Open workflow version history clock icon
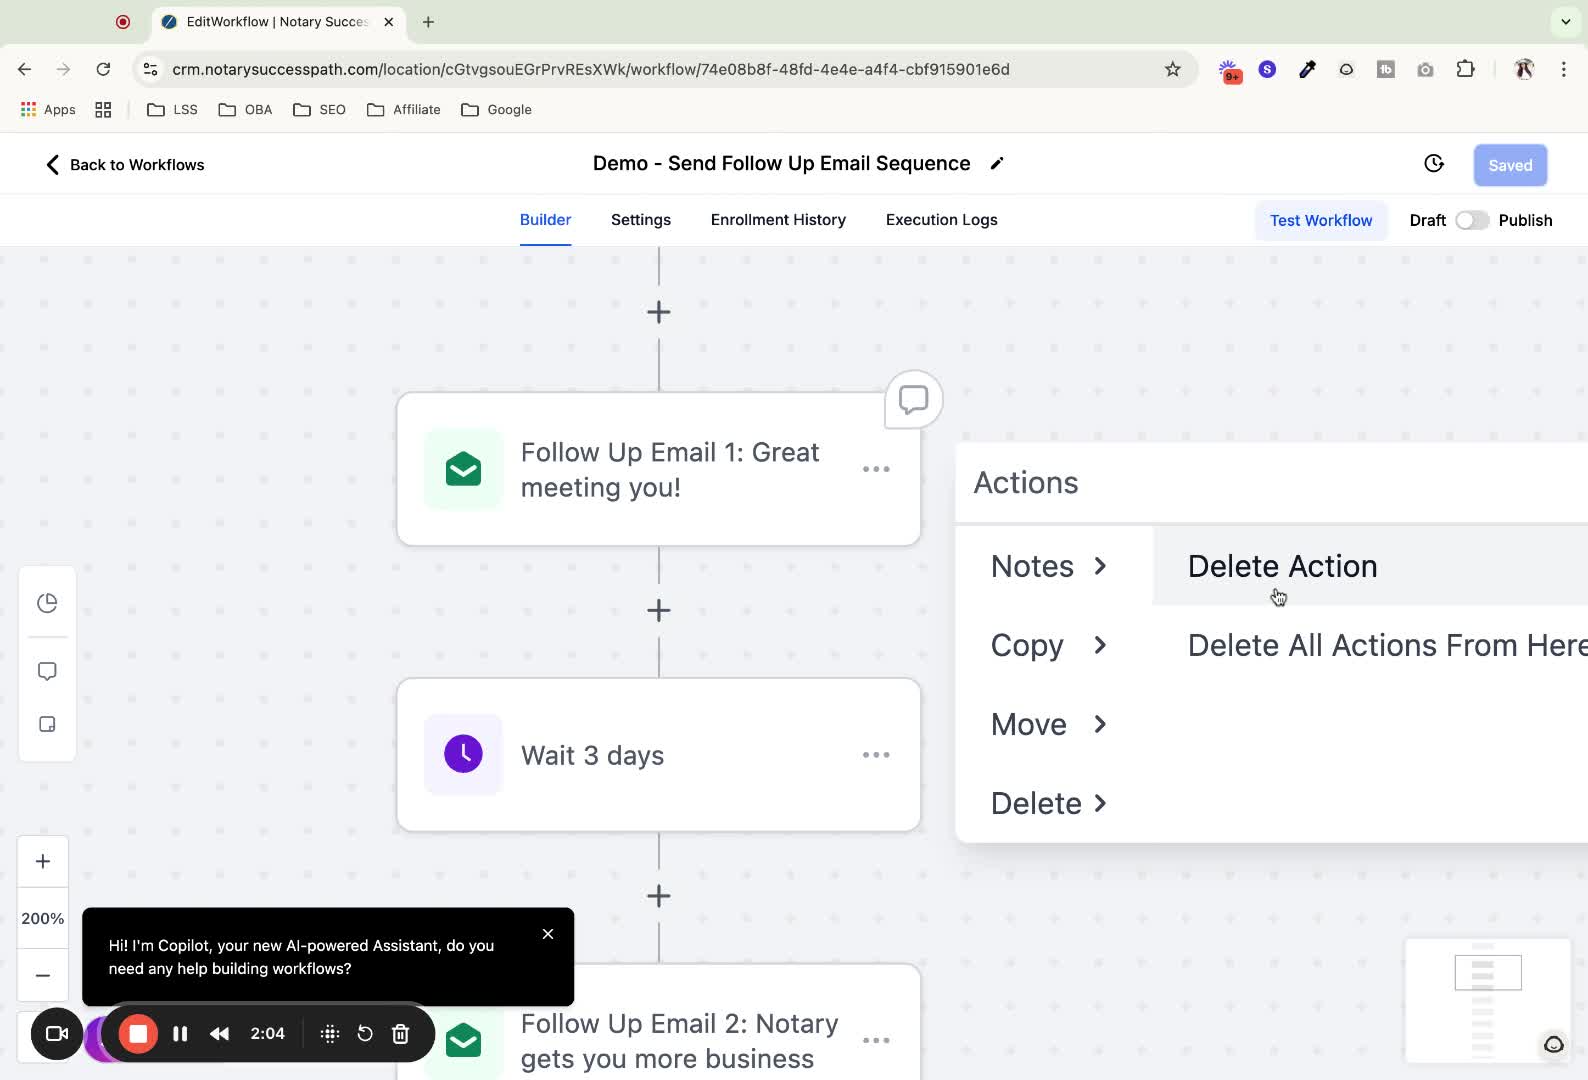Image resolution: width=1588 pixels, height=1080 pixels. pos(1434,164)
